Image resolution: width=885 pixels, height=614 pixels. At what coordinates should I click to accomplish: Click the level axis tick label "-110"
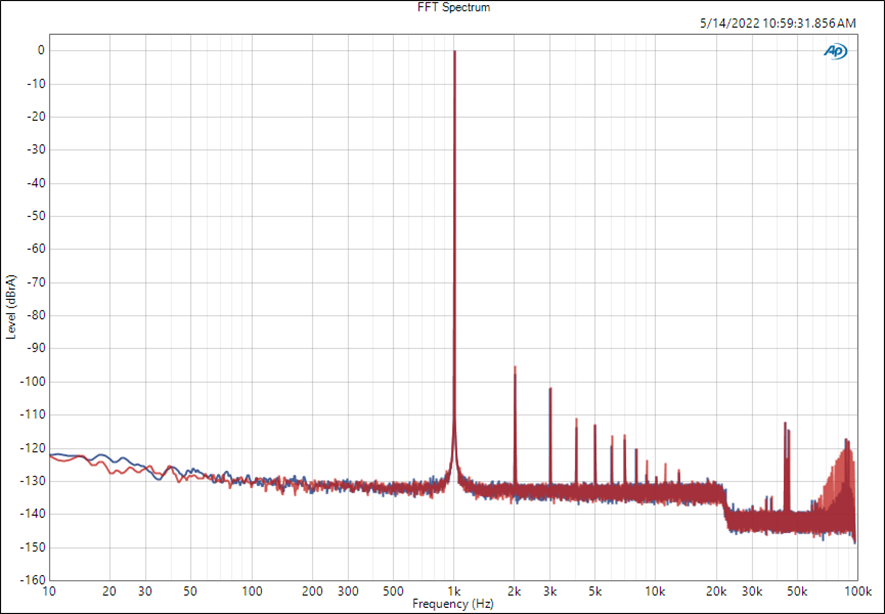[34, 415]
